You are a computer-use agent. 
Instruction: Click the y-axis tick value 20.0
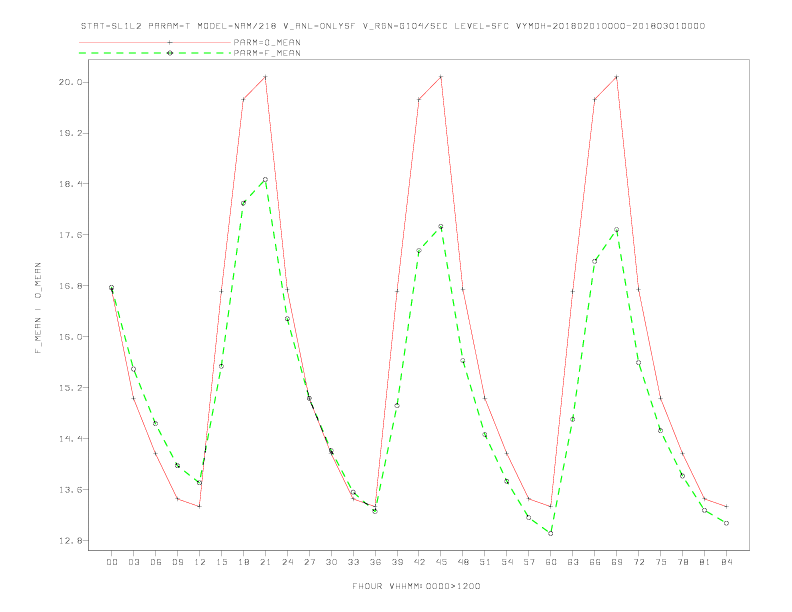(71, 82)
